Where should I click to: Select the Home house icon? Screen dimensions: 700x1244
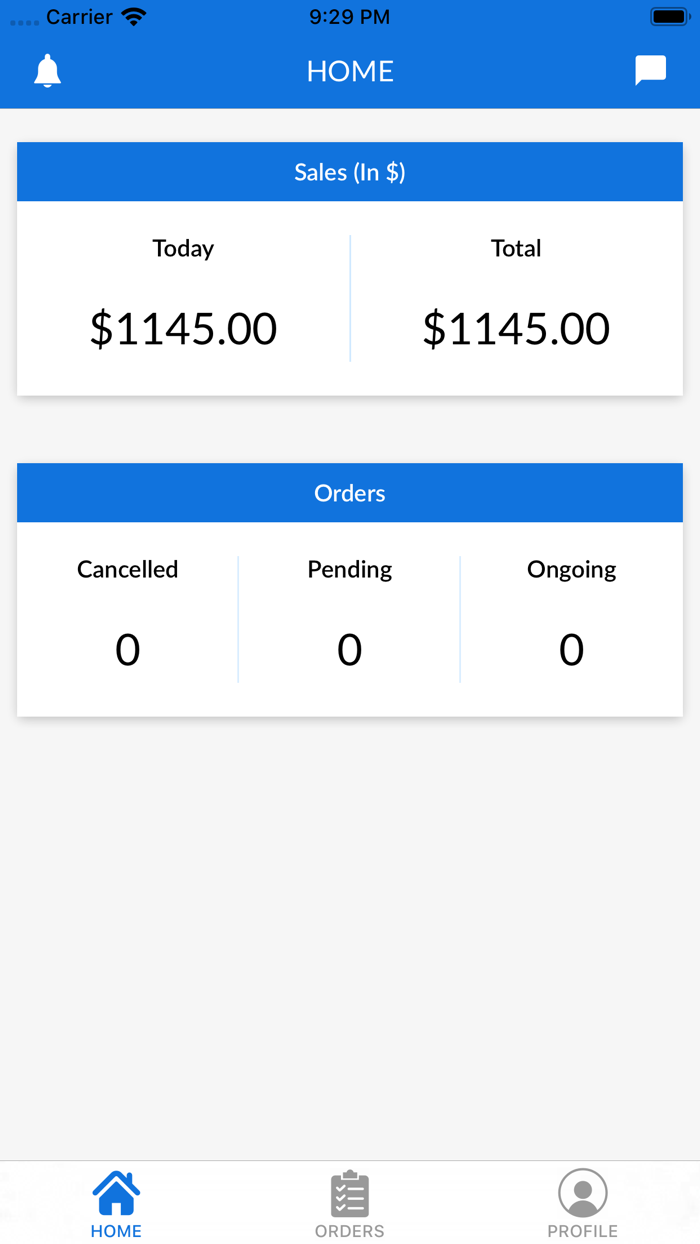[x=116, y=1191]
